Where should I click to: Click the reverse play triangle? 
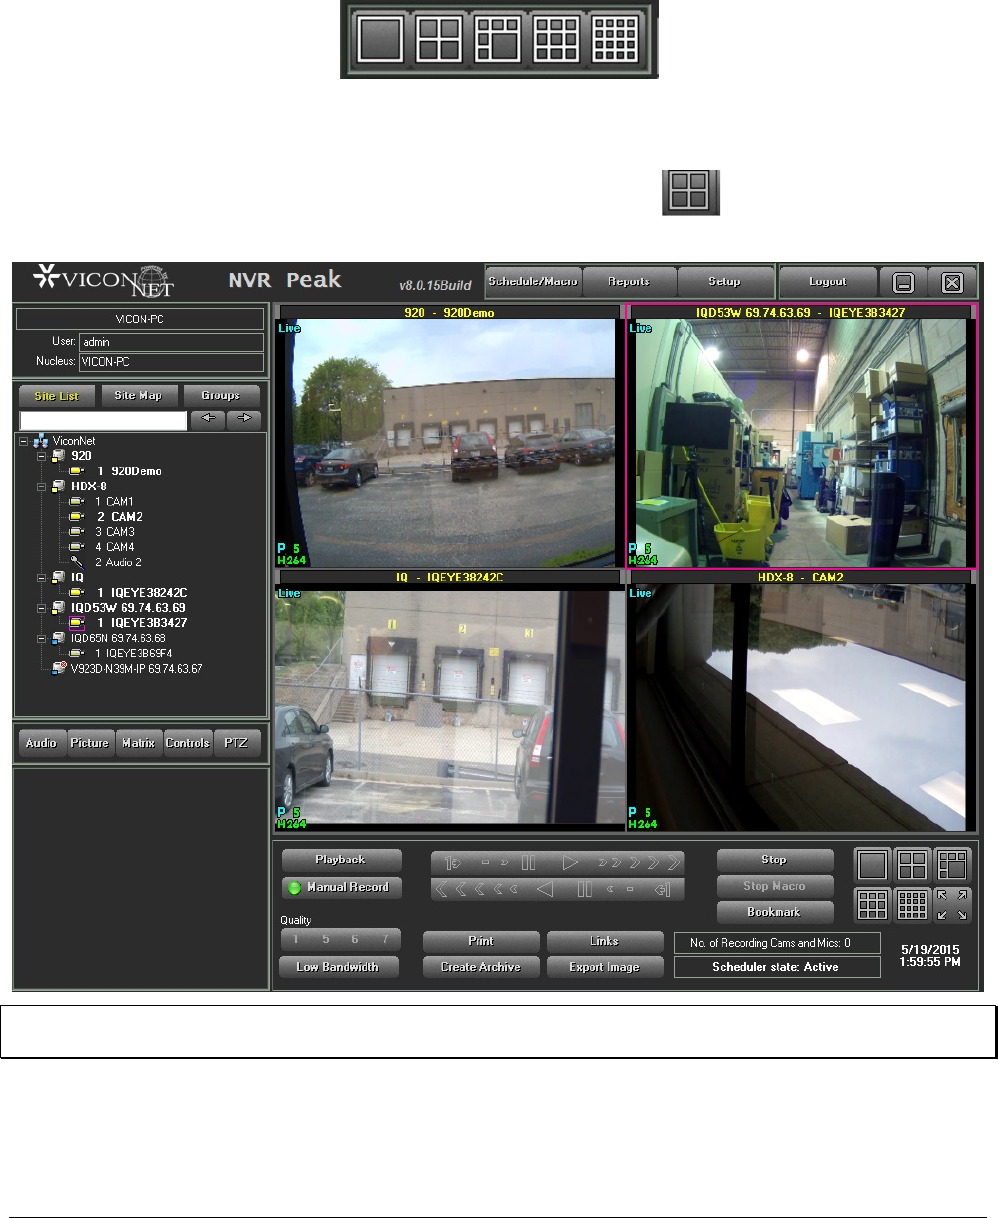click(545, 889)
